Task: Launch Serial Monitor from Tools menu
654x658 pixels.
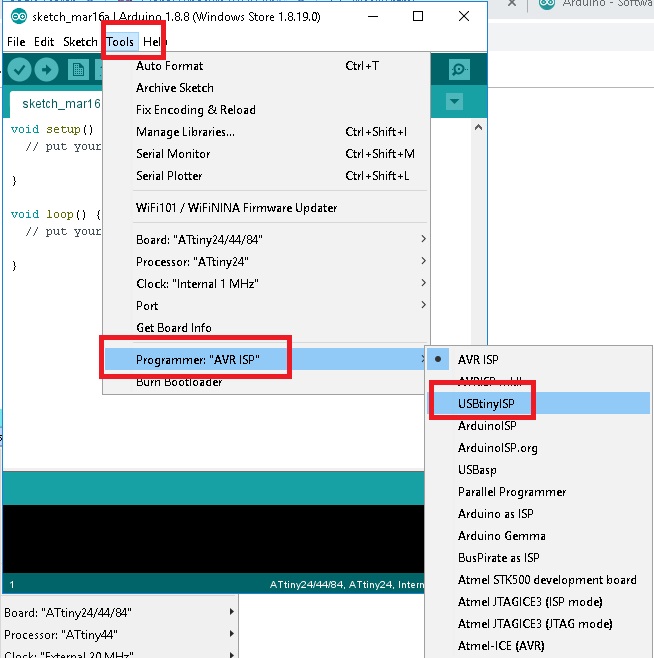Action: (266, 154)
